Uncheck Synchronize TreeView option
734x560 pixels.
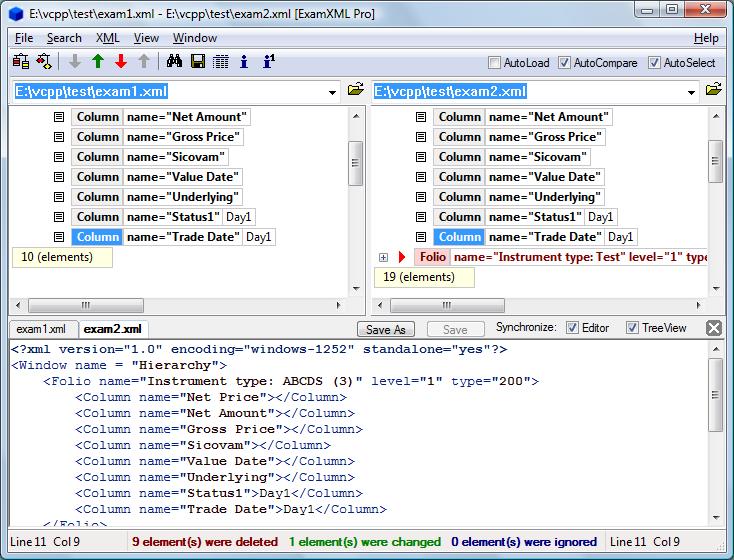[633, 328]
